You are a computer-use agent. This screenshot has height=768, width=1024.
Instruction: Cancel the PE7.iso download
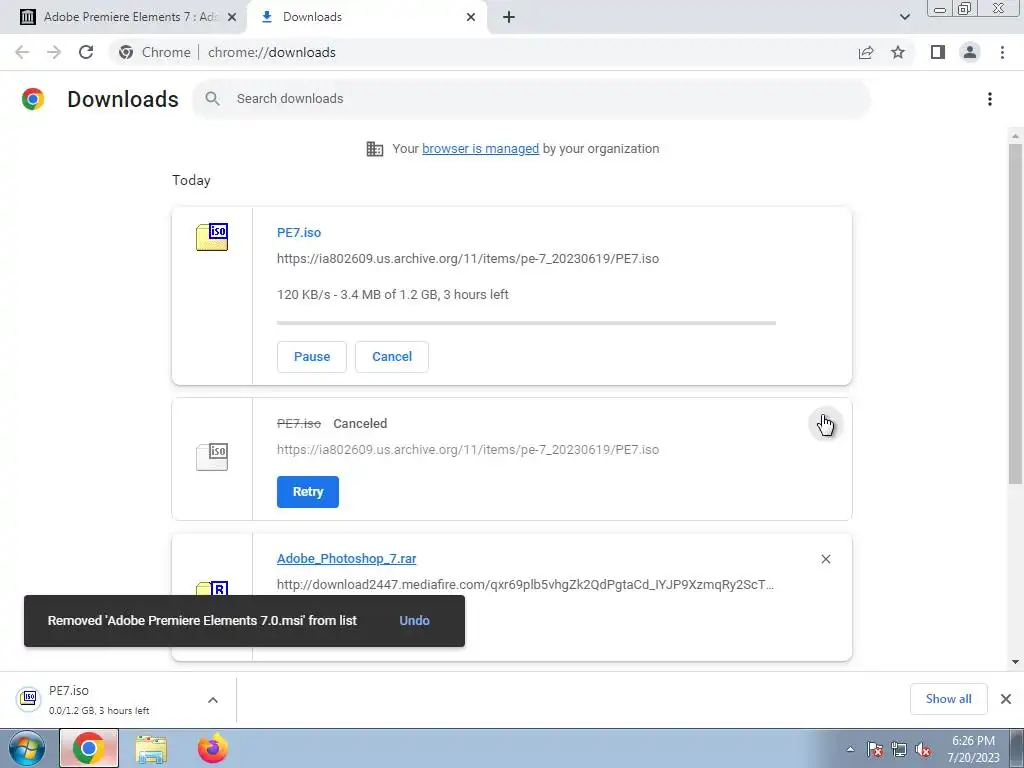[x=392, y=357]
